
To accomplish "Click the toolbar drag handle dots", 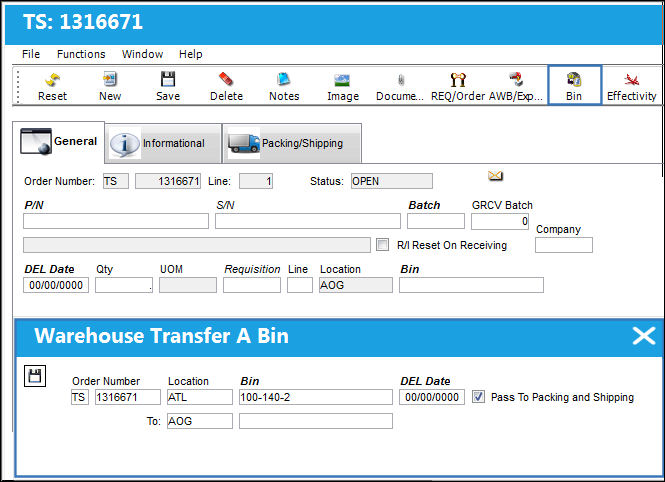I will click(x=18, y=87).
